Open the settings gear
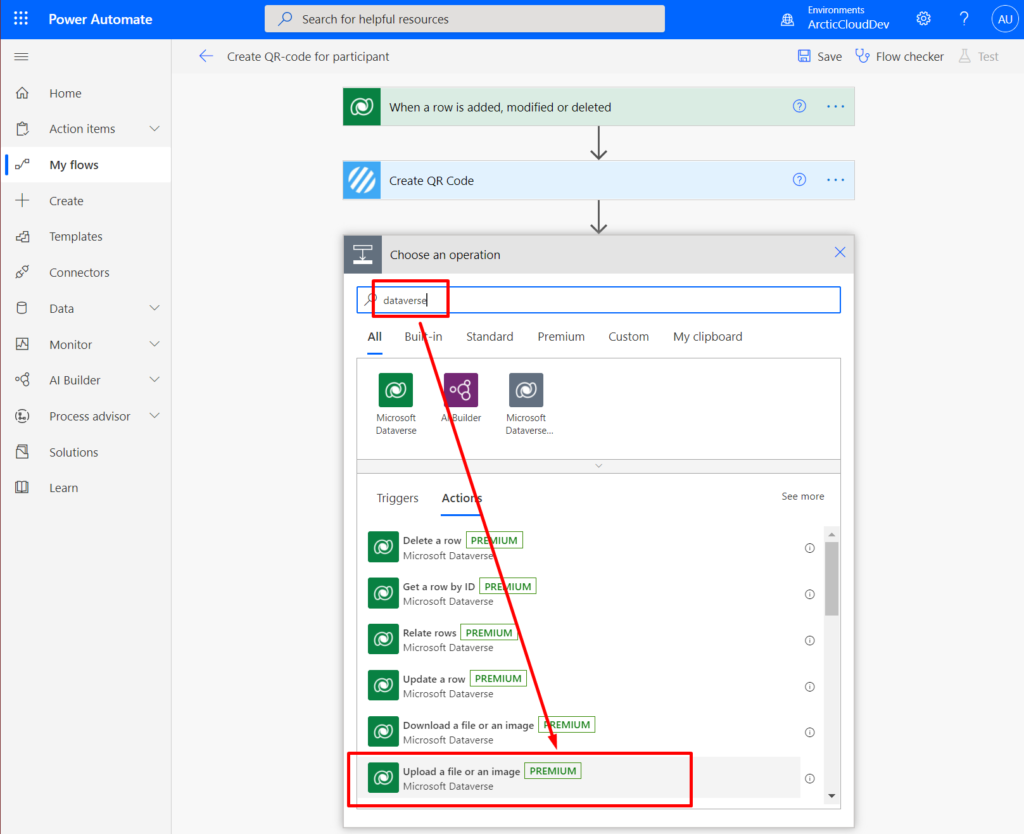The height and width of the screenshot is (834, 1024). click(x=923, y=19)
